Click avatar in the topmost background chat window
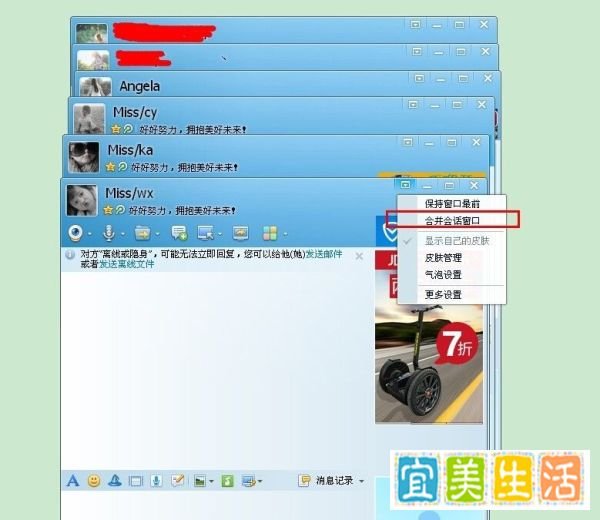The image size is (600, 520). tap(91, 33)
